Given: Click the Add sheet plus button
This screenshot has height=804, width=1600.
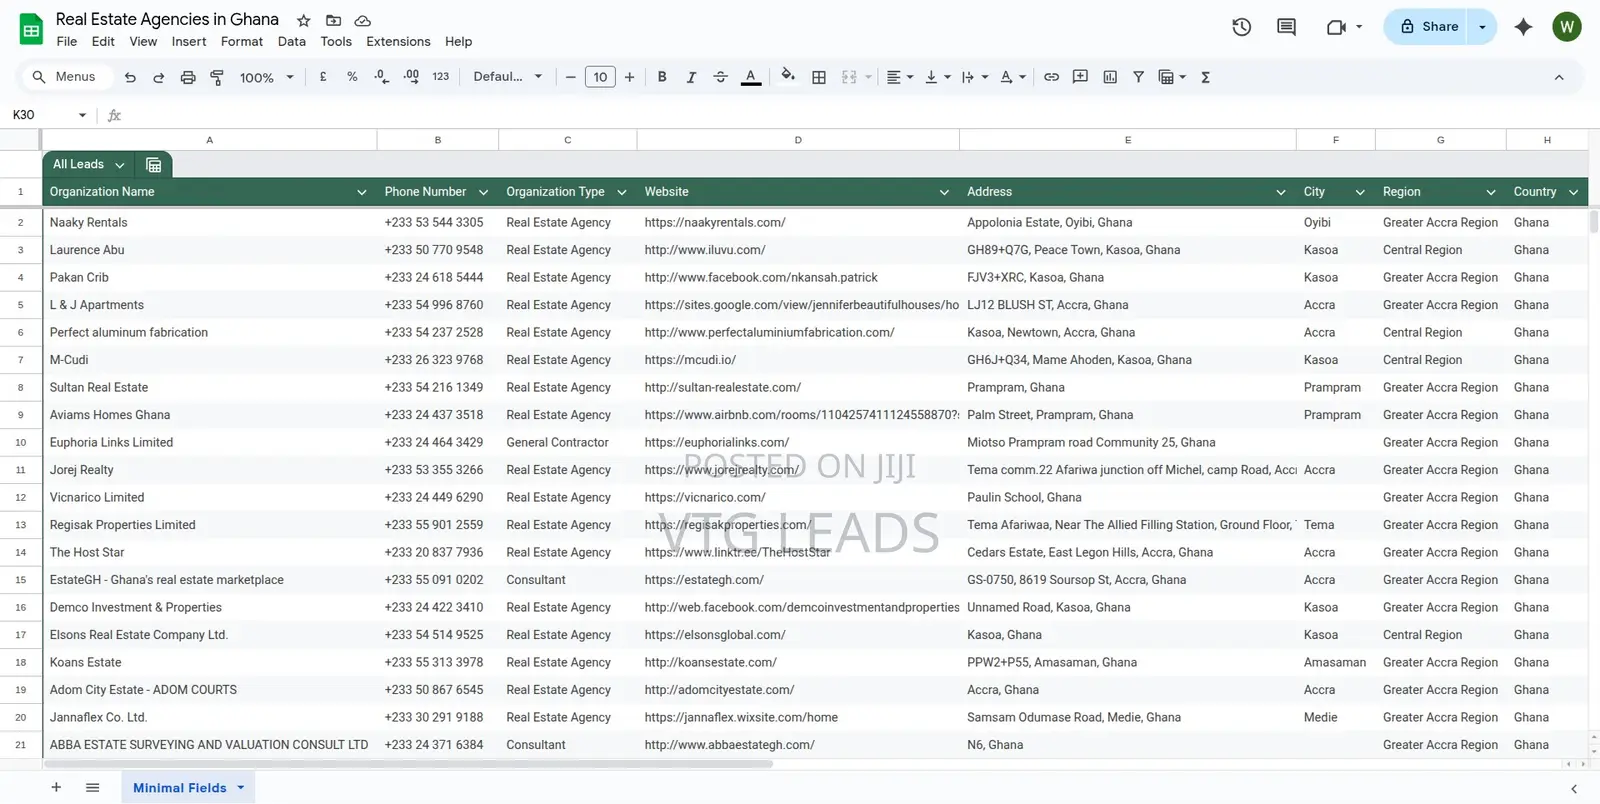Looking at the screenshot, I should coord(56,788).
